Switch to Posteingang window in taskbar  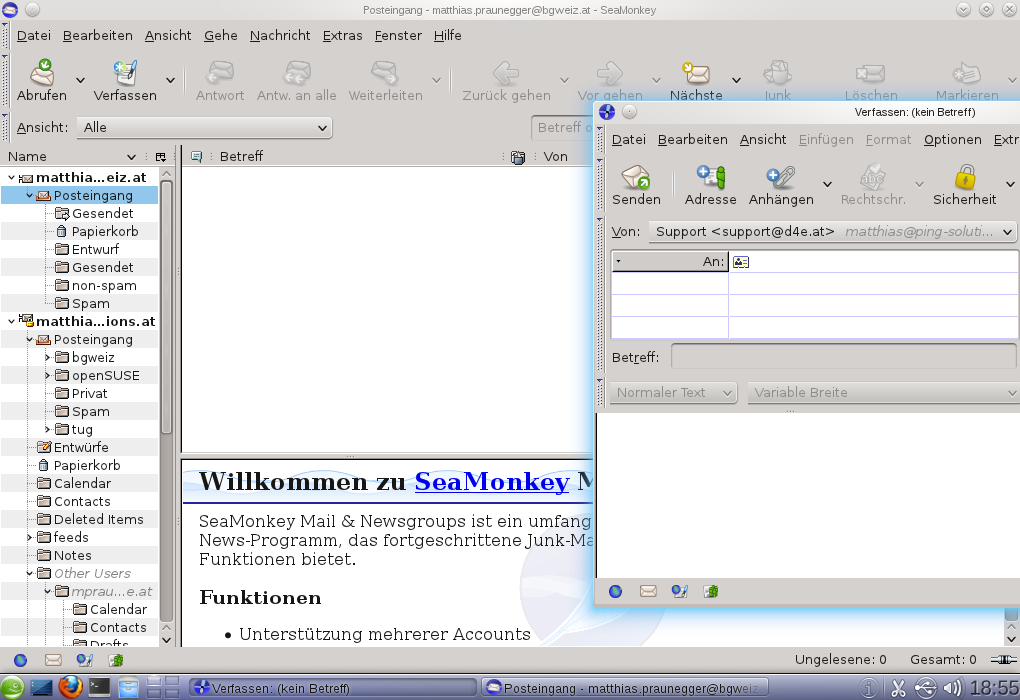[624, 688]
